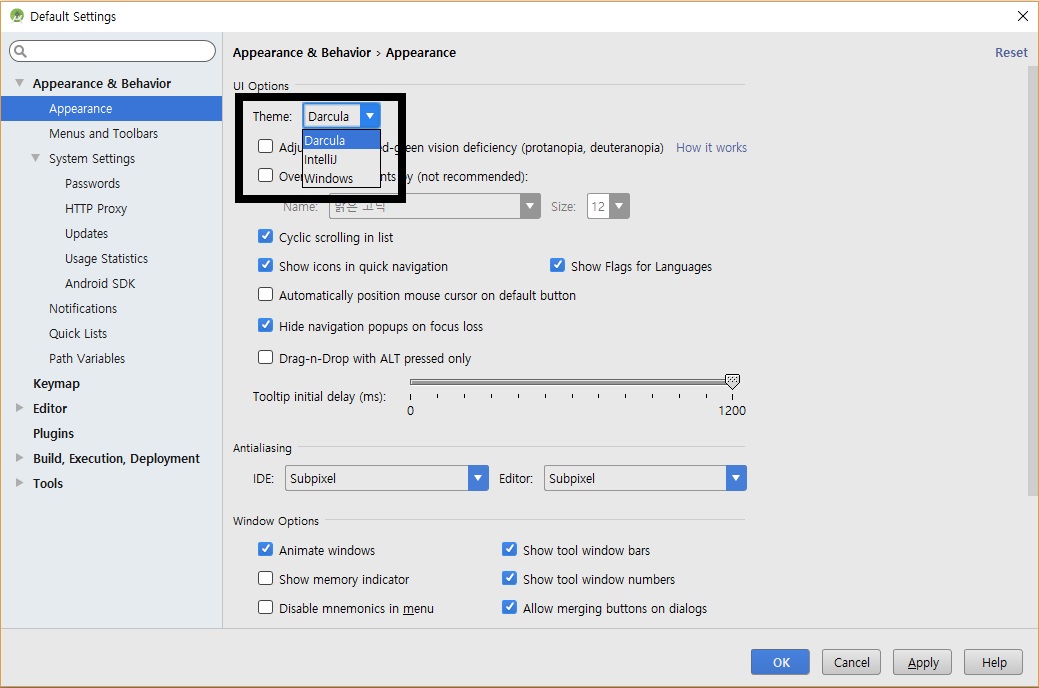Click the search magnifier icon

[21, 51]
